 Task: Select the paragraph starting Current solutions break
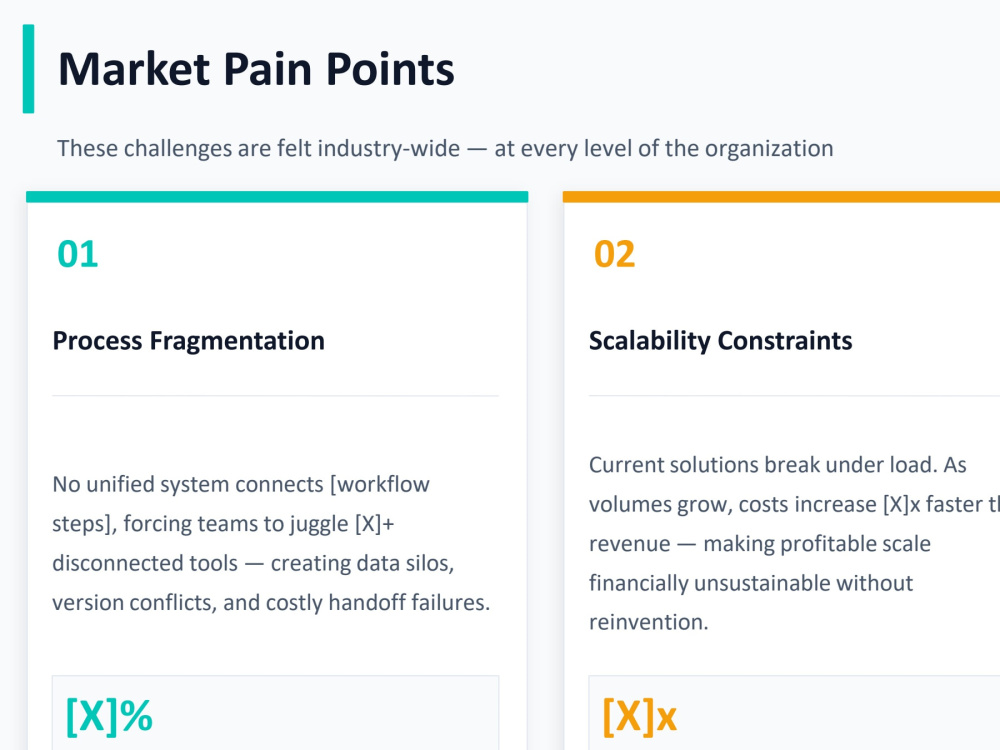point(794,543)
